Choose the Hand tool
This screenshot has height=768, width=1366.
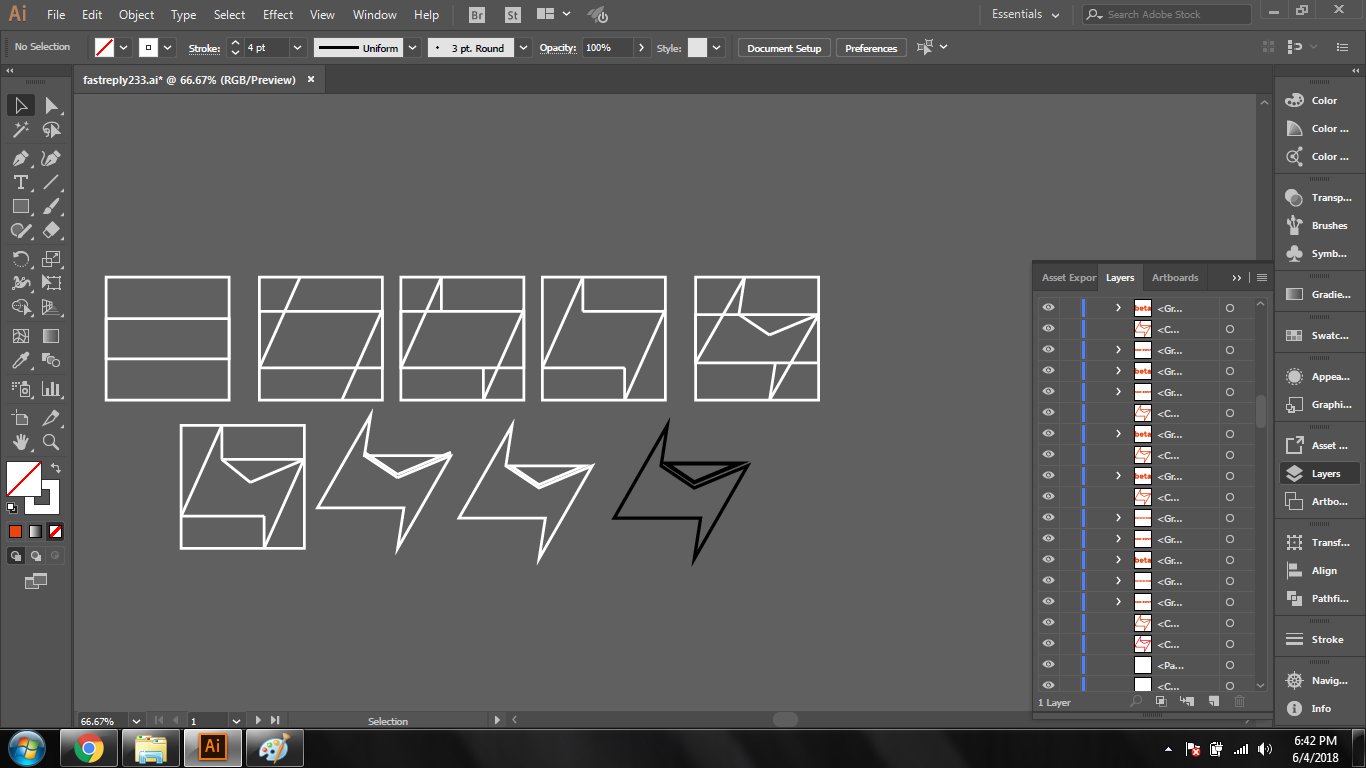[x=20, y=442]
